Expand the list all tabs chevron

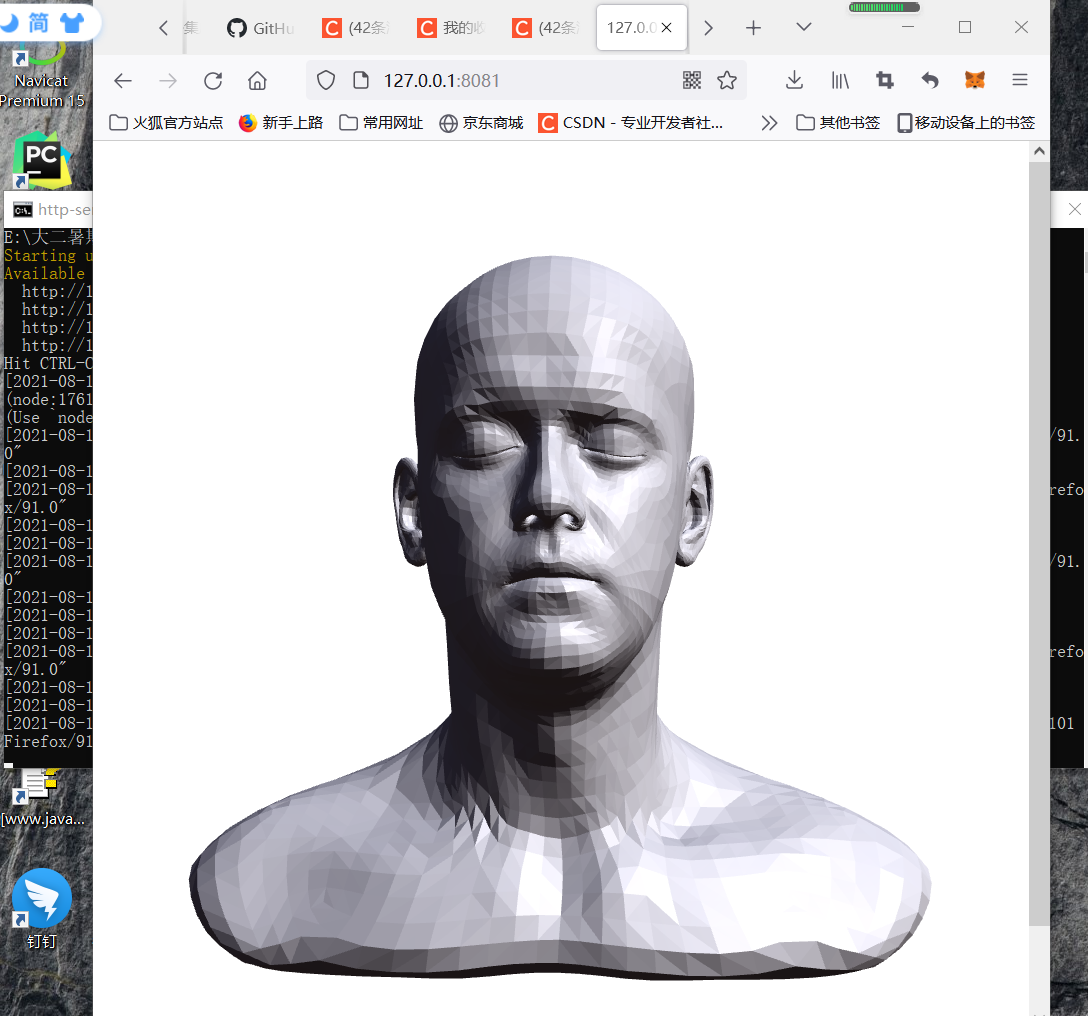(804, 28)
